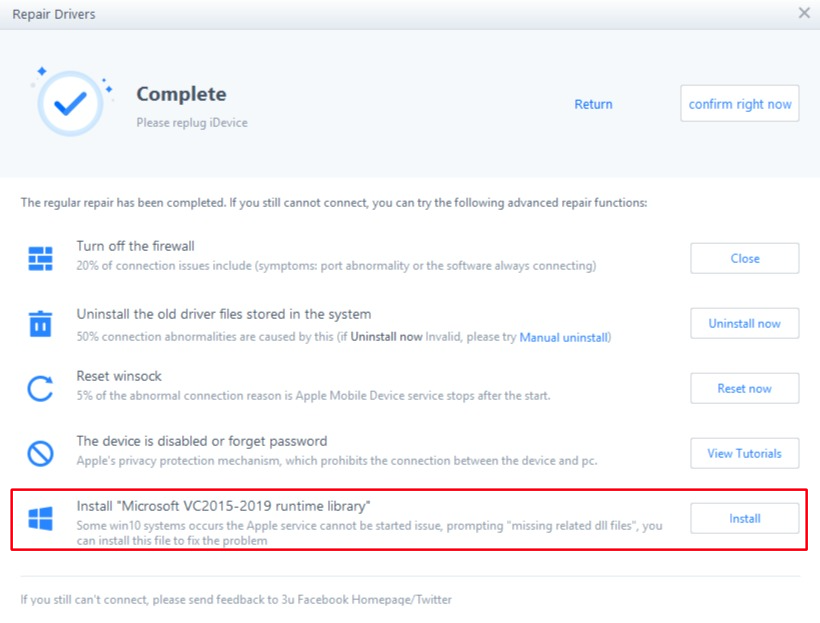Viewport: 820px width, 623px height.
Task: Open the Manual uninstall link
Action: tap(564, 337)
